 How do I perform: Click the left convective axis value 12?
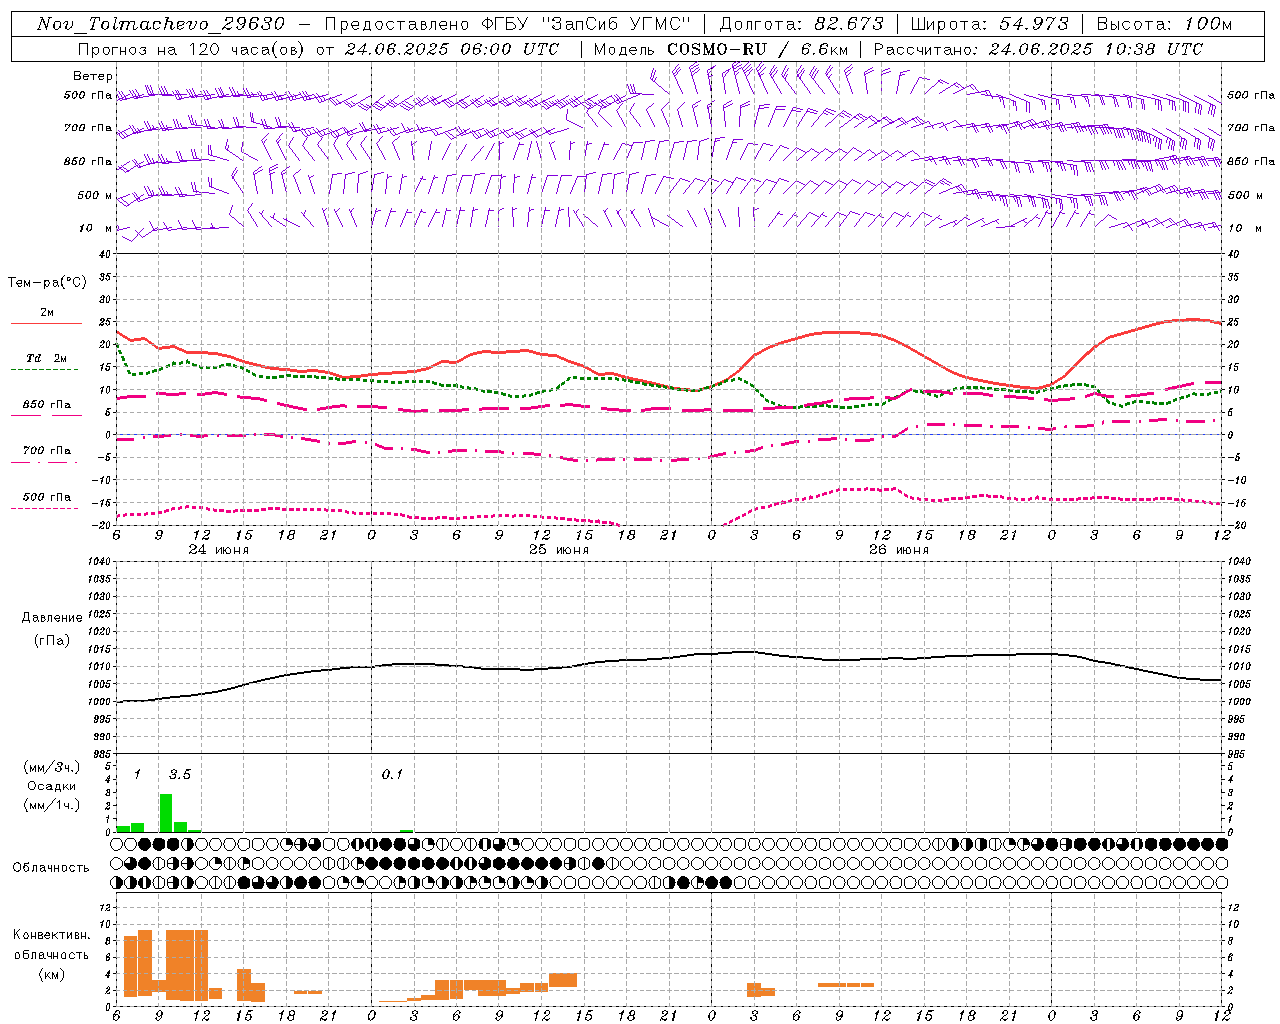(x=106, y=908)
